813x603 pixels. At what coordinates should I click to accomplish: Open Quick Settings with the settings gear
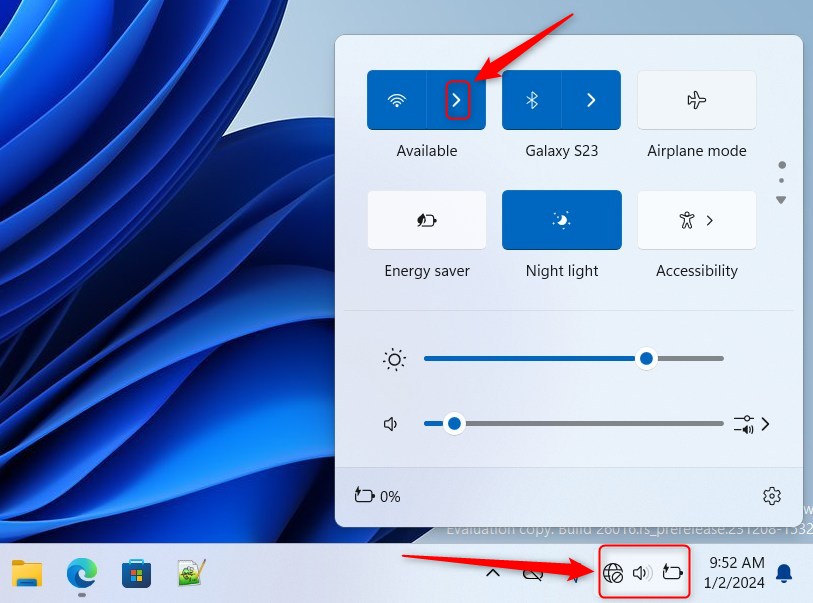pyautogui.click(x=771, y=495)
